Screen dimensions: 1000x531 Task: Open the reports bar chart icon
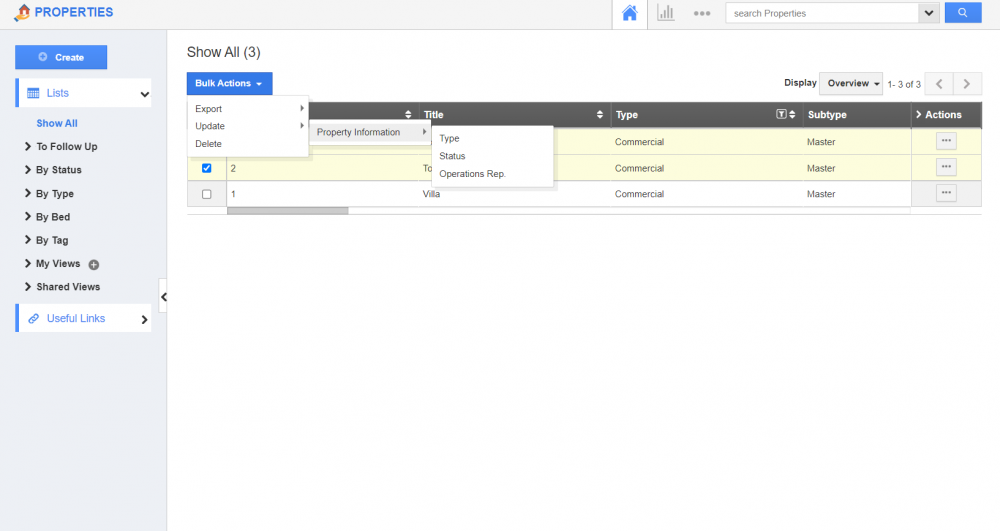tap(665, 14)
